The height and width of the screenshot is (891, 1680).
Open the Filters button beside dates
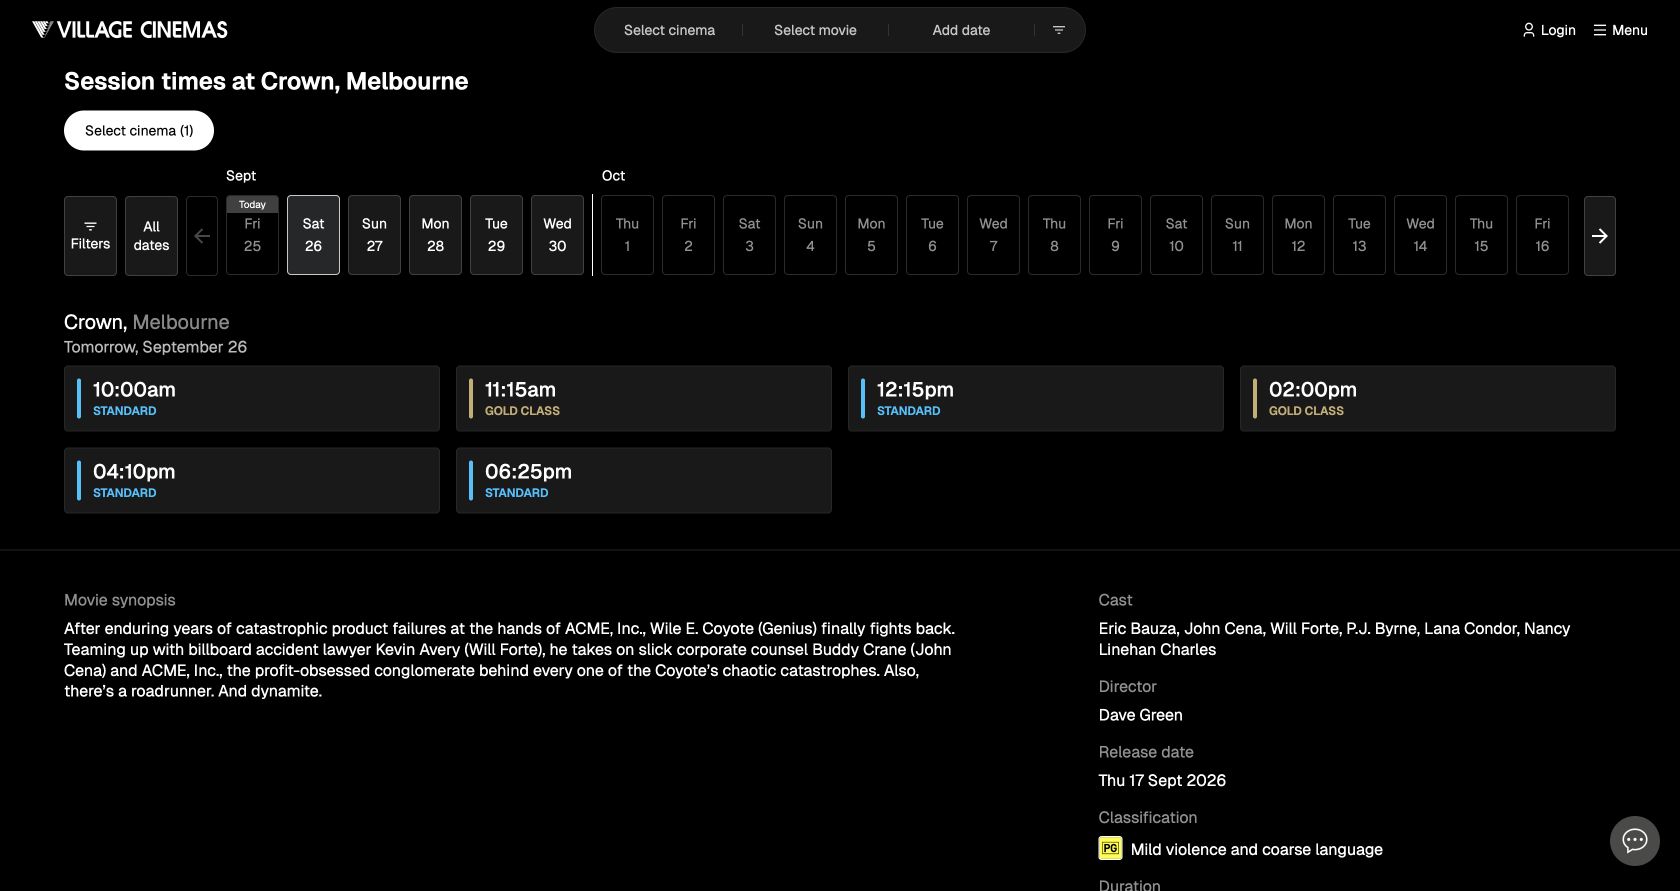click(x=90, y=236)
